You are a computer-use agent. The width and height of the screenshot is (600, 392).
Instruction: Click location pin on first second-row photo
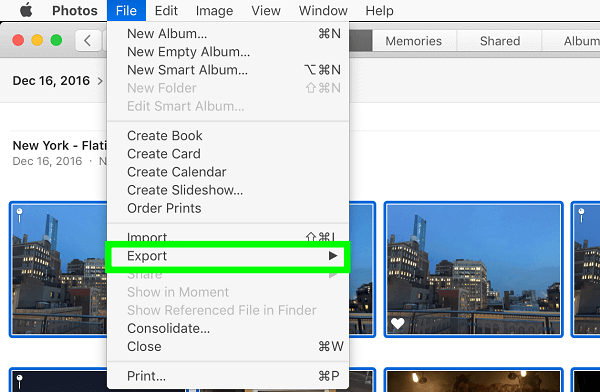(x=20, y=382)
